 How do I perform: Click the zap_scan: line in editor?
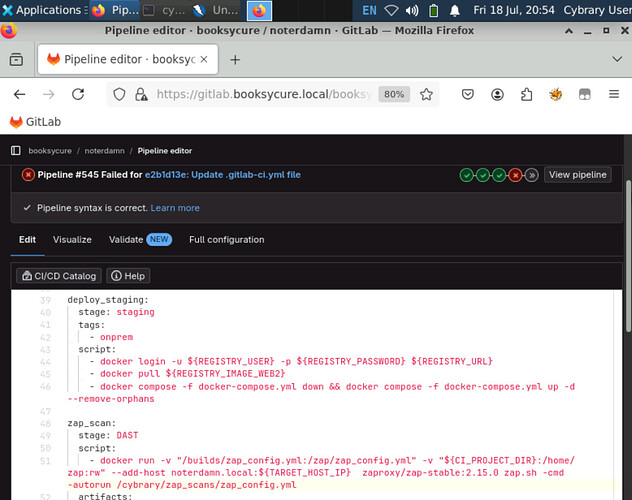(91, 423)
